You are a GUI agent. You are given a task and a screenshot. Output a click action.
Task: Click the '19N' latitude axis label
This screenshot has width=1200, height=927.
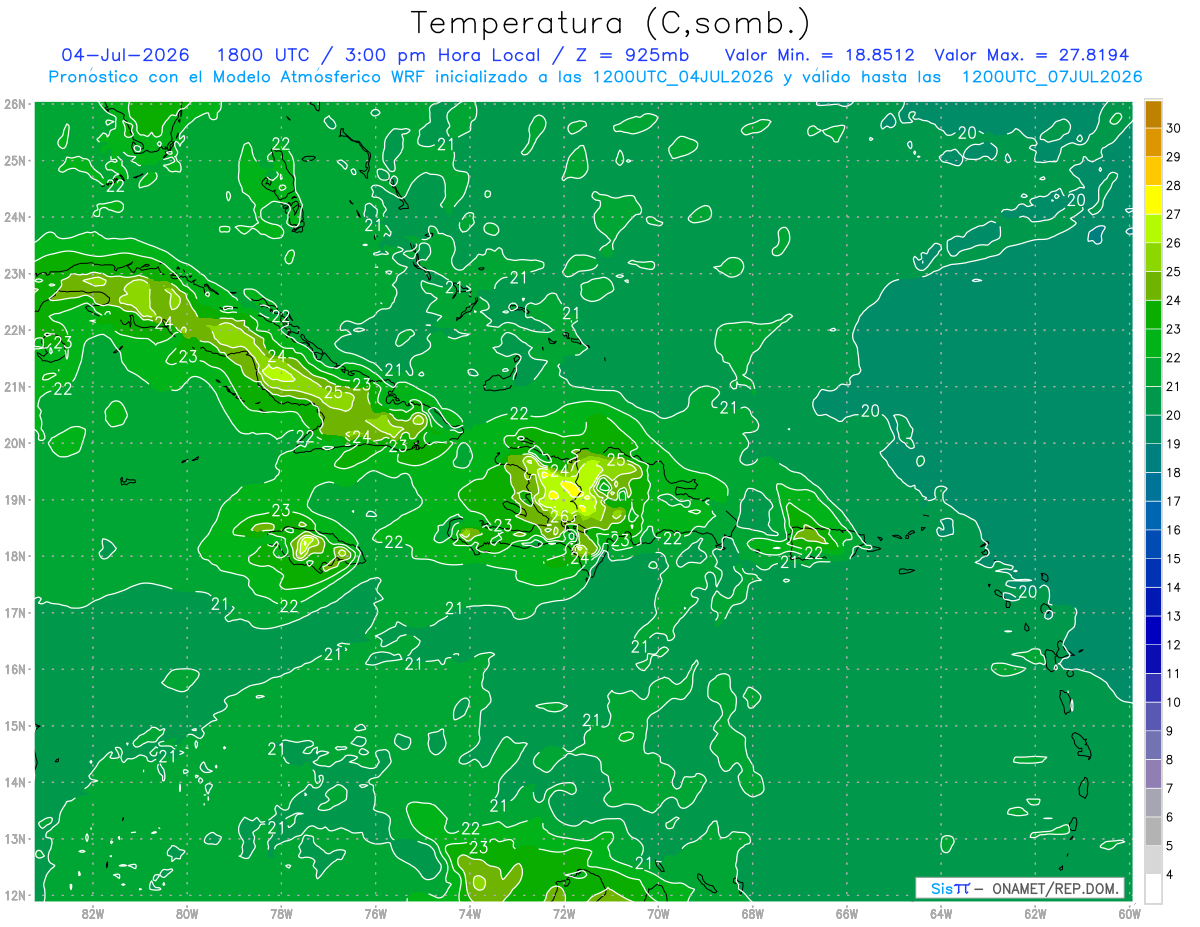[x=14, y=499]
